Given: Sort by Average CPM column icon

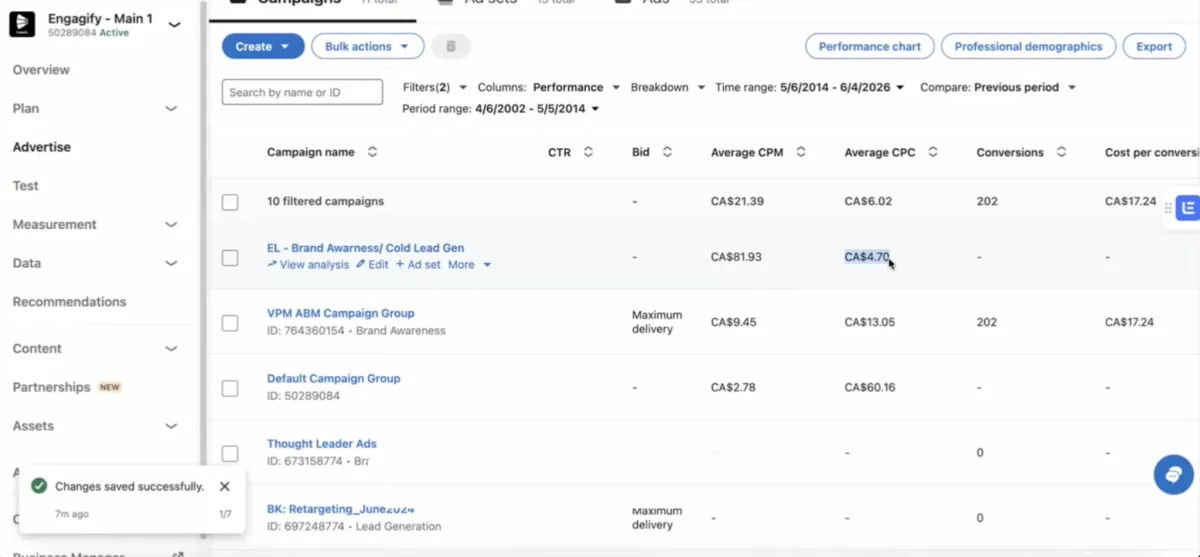Looking at the screenshot, I should point(801,152).
